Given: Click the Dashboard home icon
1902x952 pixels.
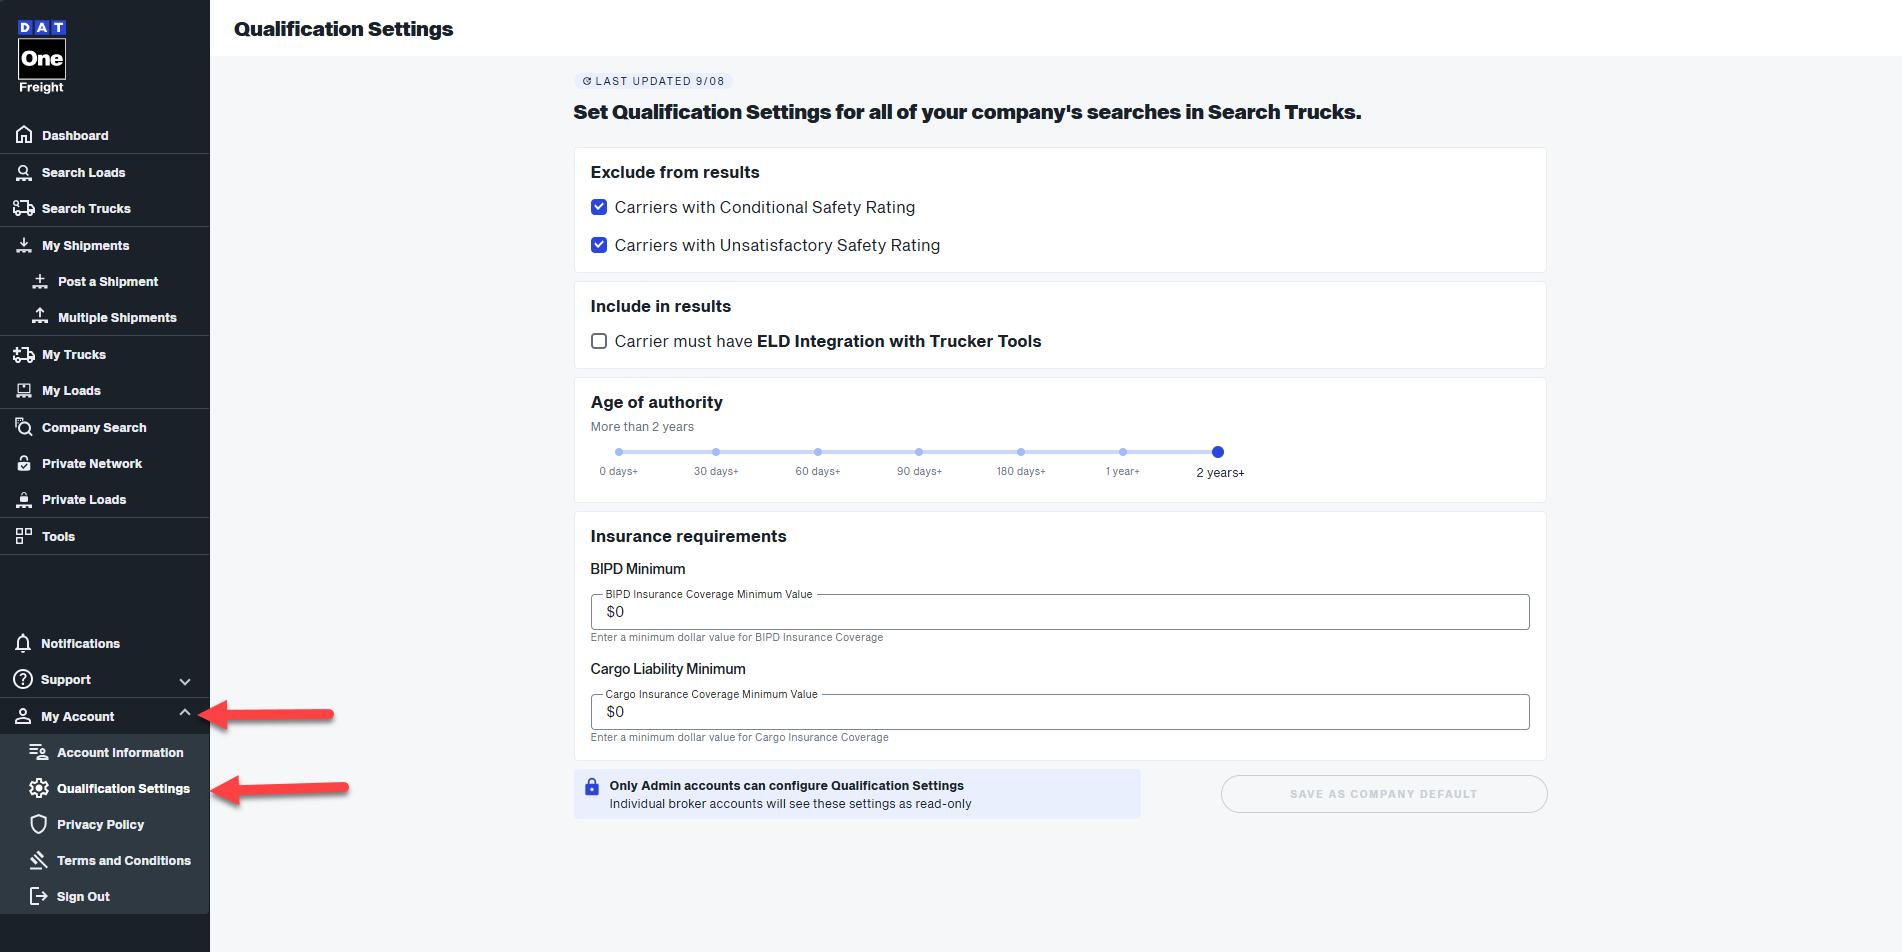Looking at the screenshot, I should pyautogui.click(x=24, y=135).
